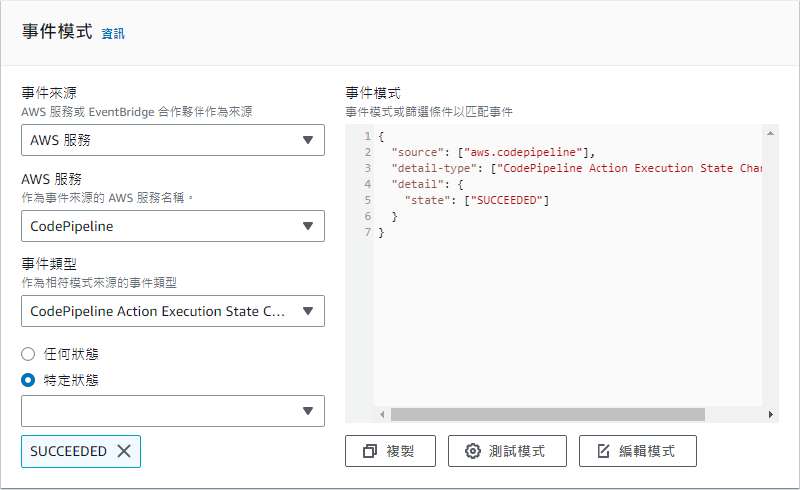The width and height of the screenshot is (800, 490).
Task: Click the horizontal scrollbar right arrow
Action: pos(770,414)
